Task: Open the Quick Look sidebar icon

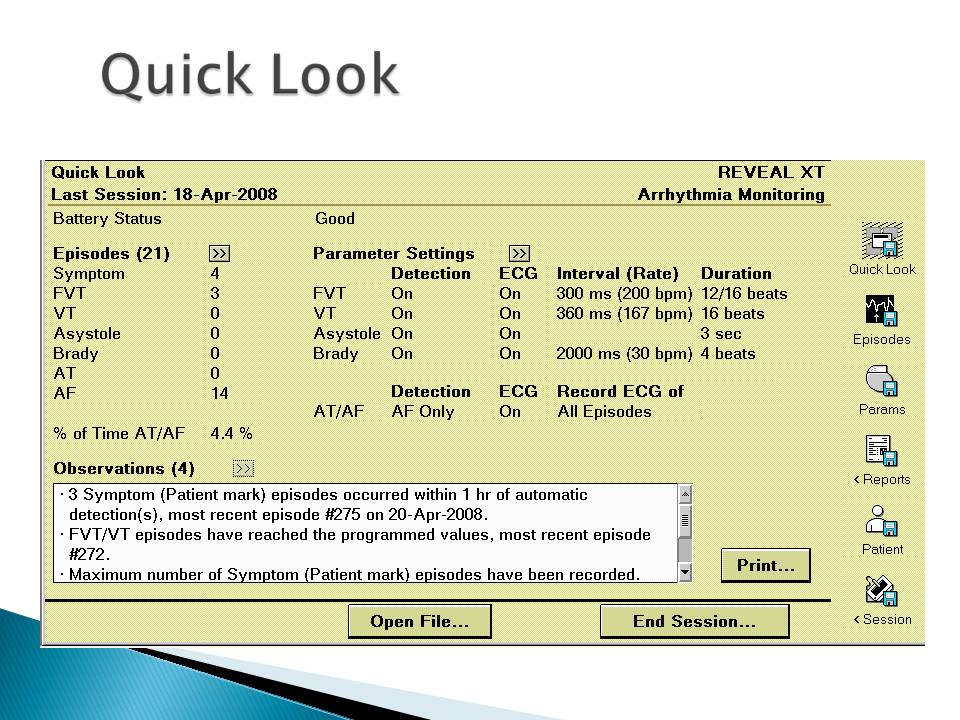Action: [882, 241]
